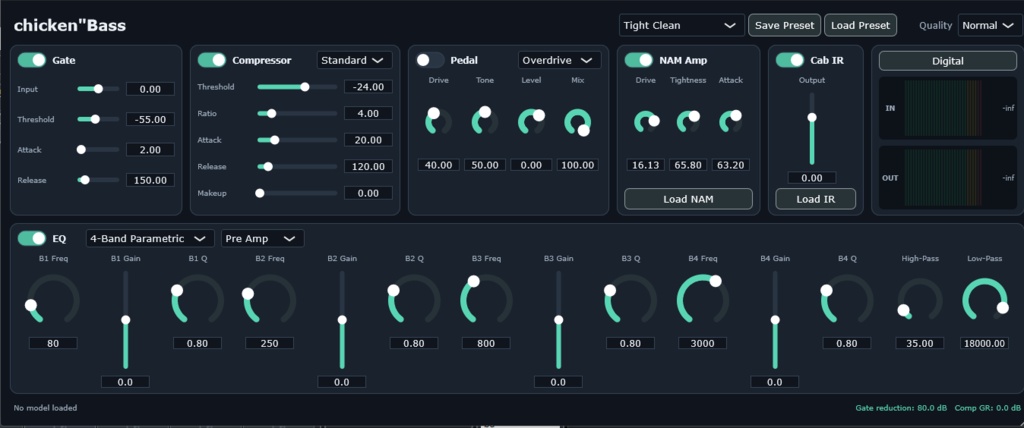Click the High-Pass filter knob
The image size is (1024, 428).
920,301
